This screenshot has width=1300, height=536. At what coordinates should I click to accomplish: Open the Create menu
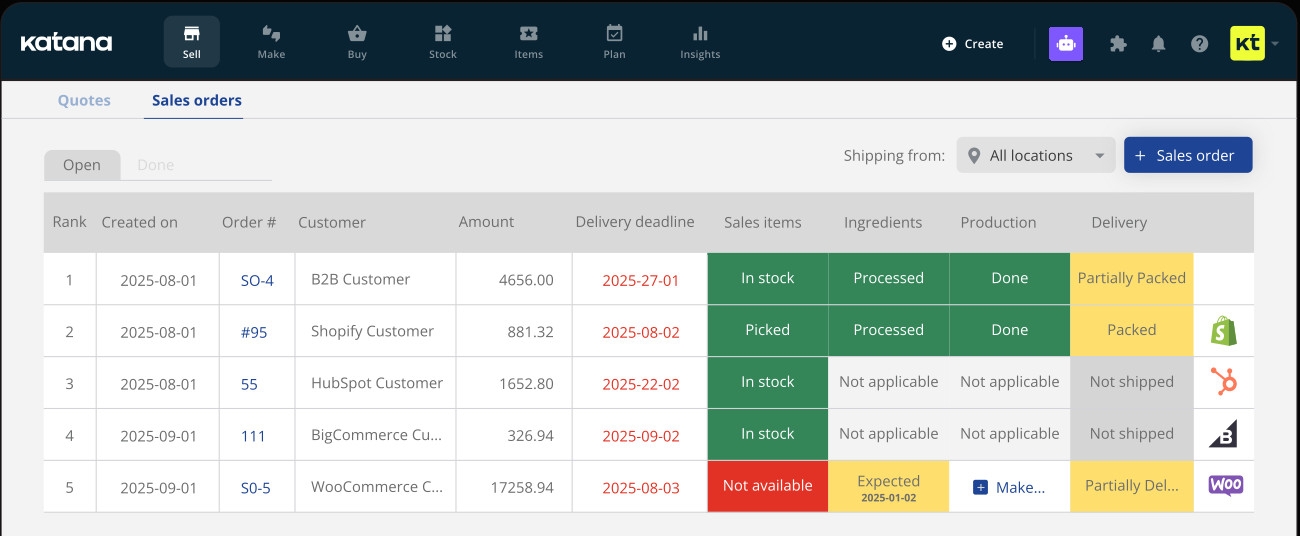pyautogui.click(x=973, y=44)
